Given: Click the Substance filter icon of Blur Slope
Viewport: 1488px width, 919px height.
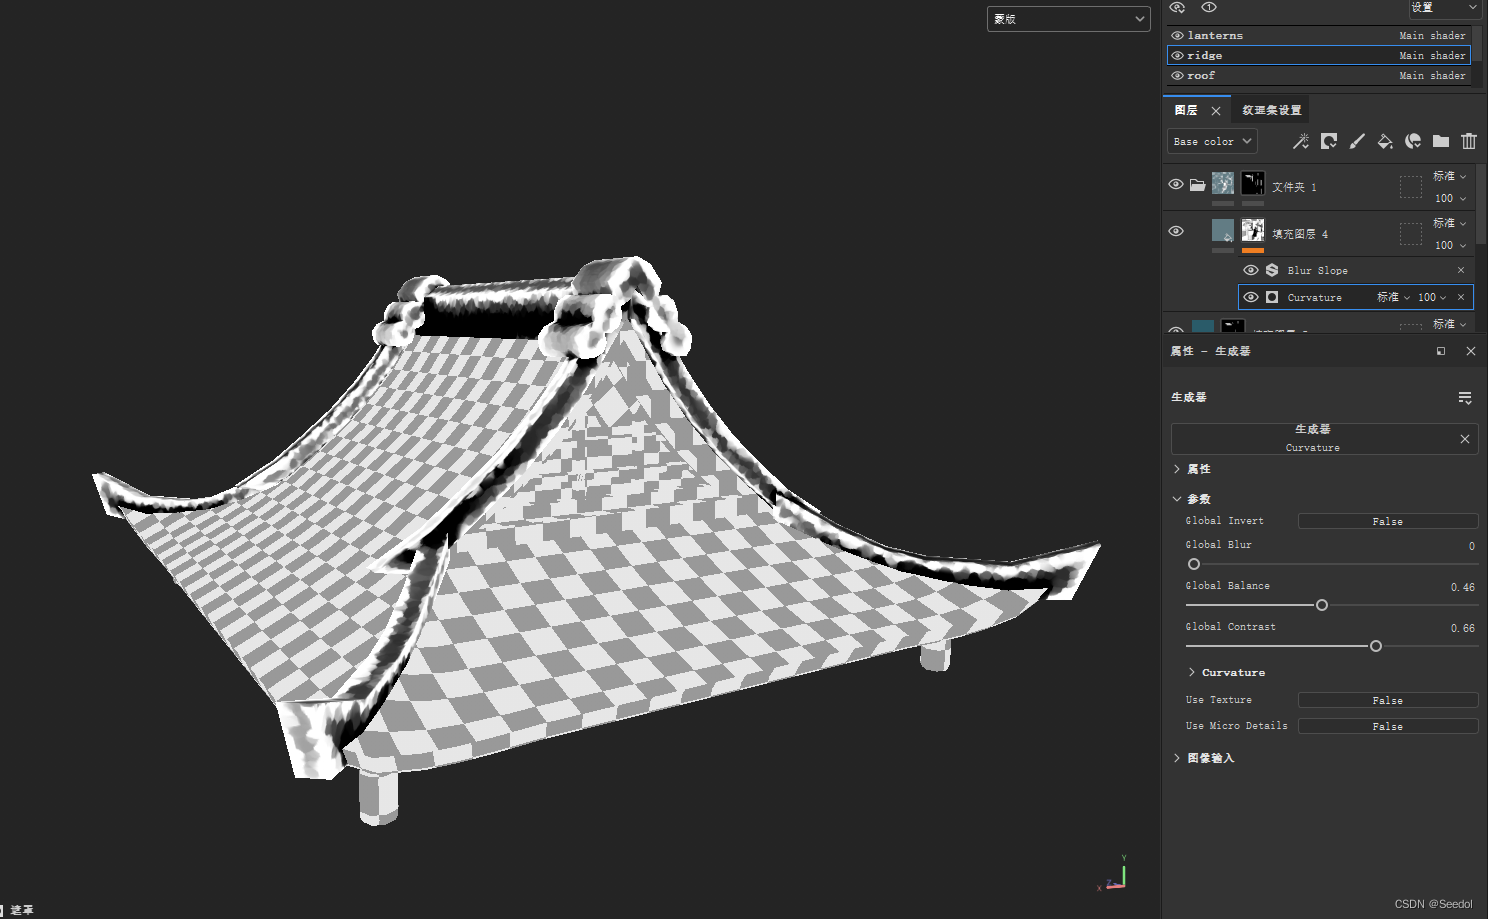Looking at the screenshot, I should 1272,270.
